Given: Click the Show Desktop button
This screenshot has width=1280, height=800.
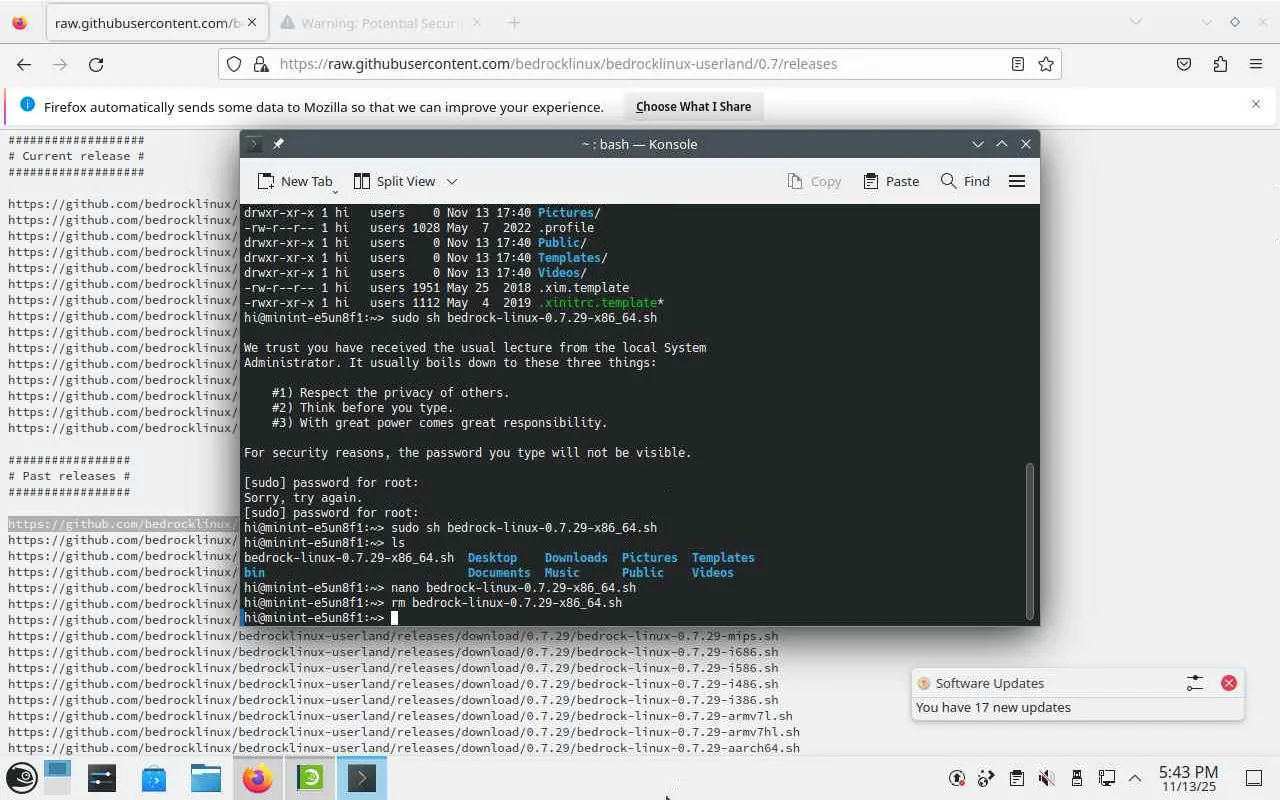Looking at the screenshot, I should (x=1253, y=778).
